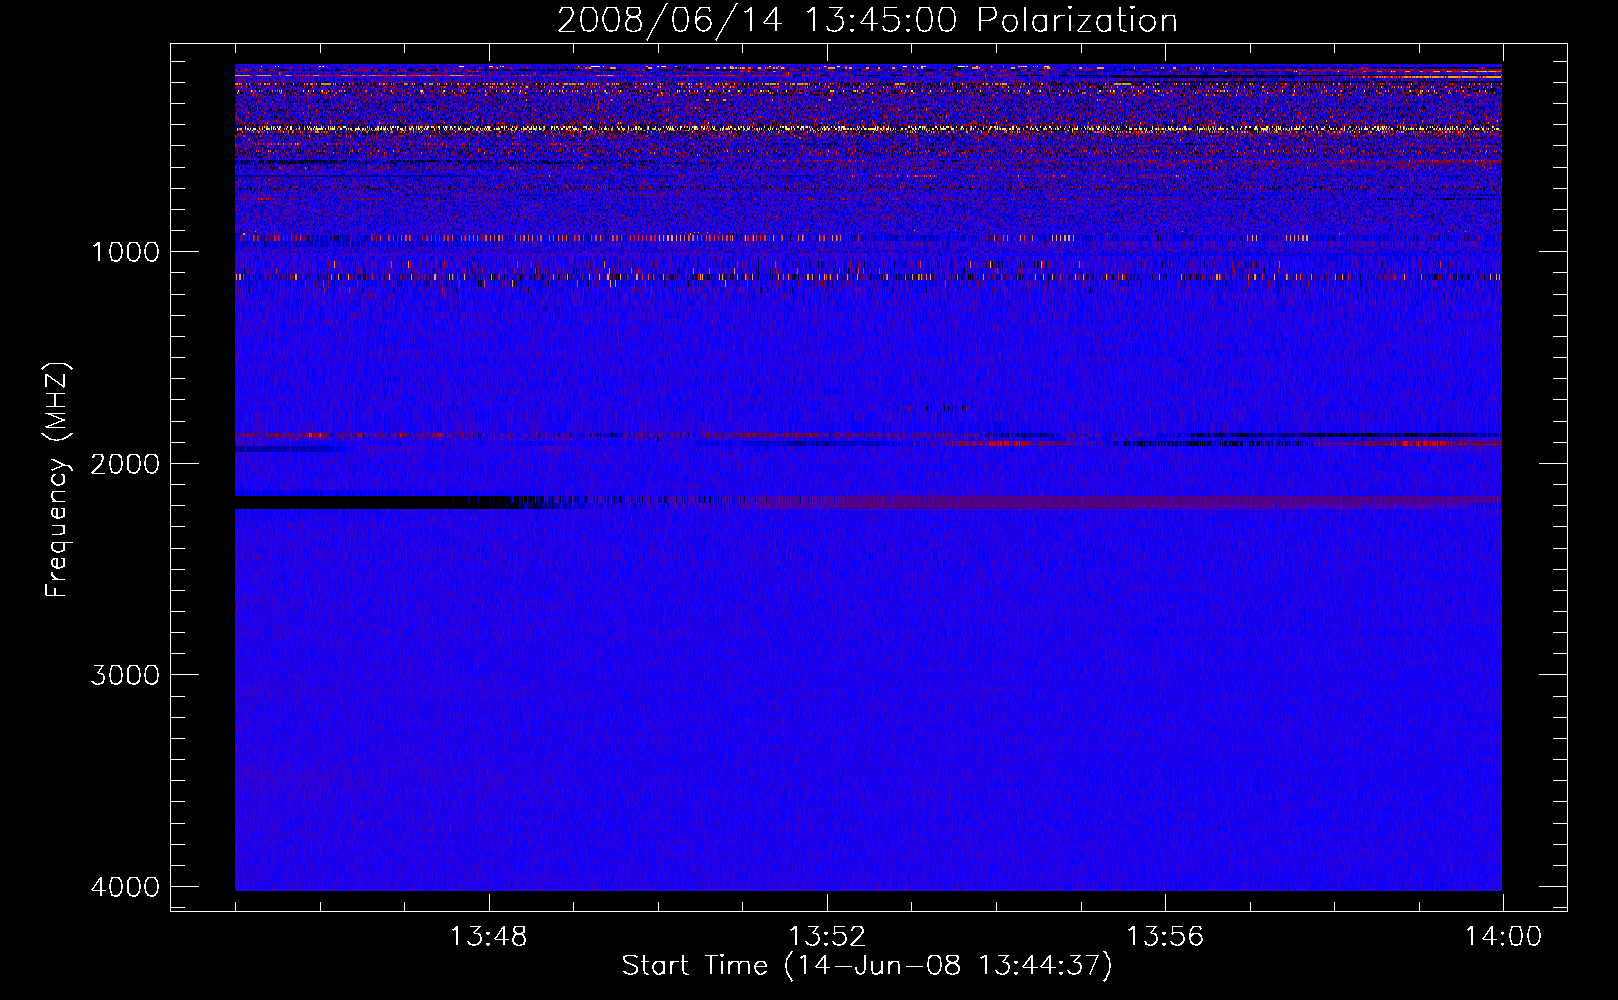
Task: Click the plot title "2008/06/14 13:45:00 Polarization"
Action: coord(867,21)
